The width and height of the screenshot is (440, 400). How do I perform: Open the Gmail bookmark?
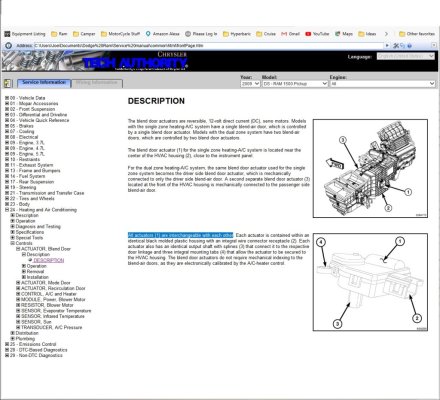click(x=290, y=34)
